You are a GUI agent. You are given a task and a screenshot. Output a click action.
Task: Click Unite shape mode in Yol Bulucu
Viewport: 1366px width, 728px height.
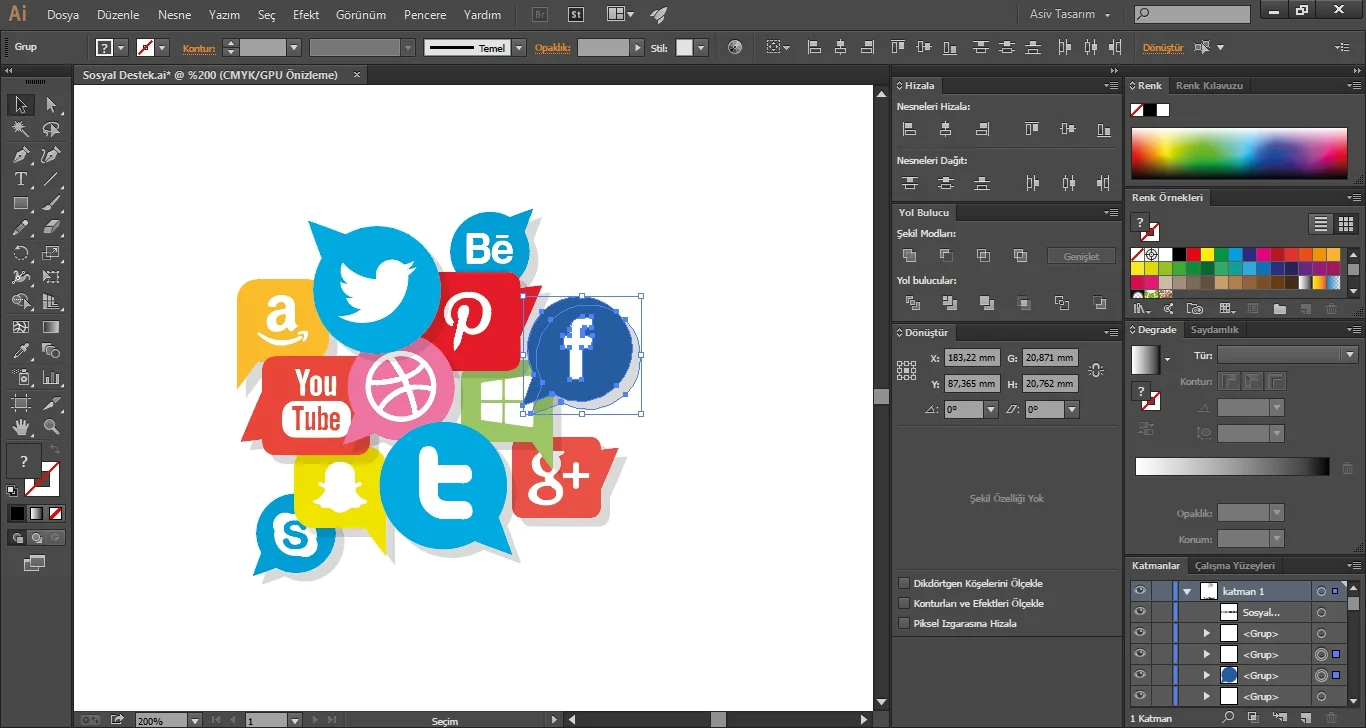point(909,256)
